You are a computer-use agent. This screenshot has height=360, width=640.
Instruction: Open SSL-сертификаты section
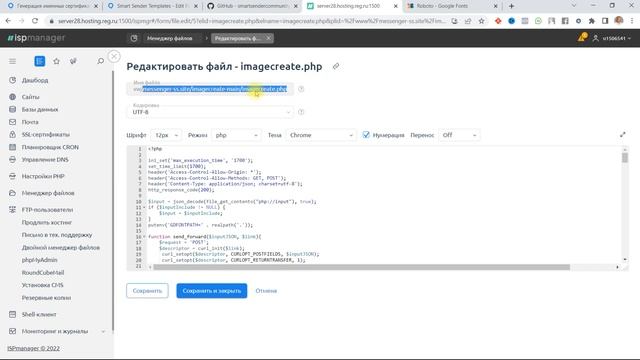click(45, 134)
